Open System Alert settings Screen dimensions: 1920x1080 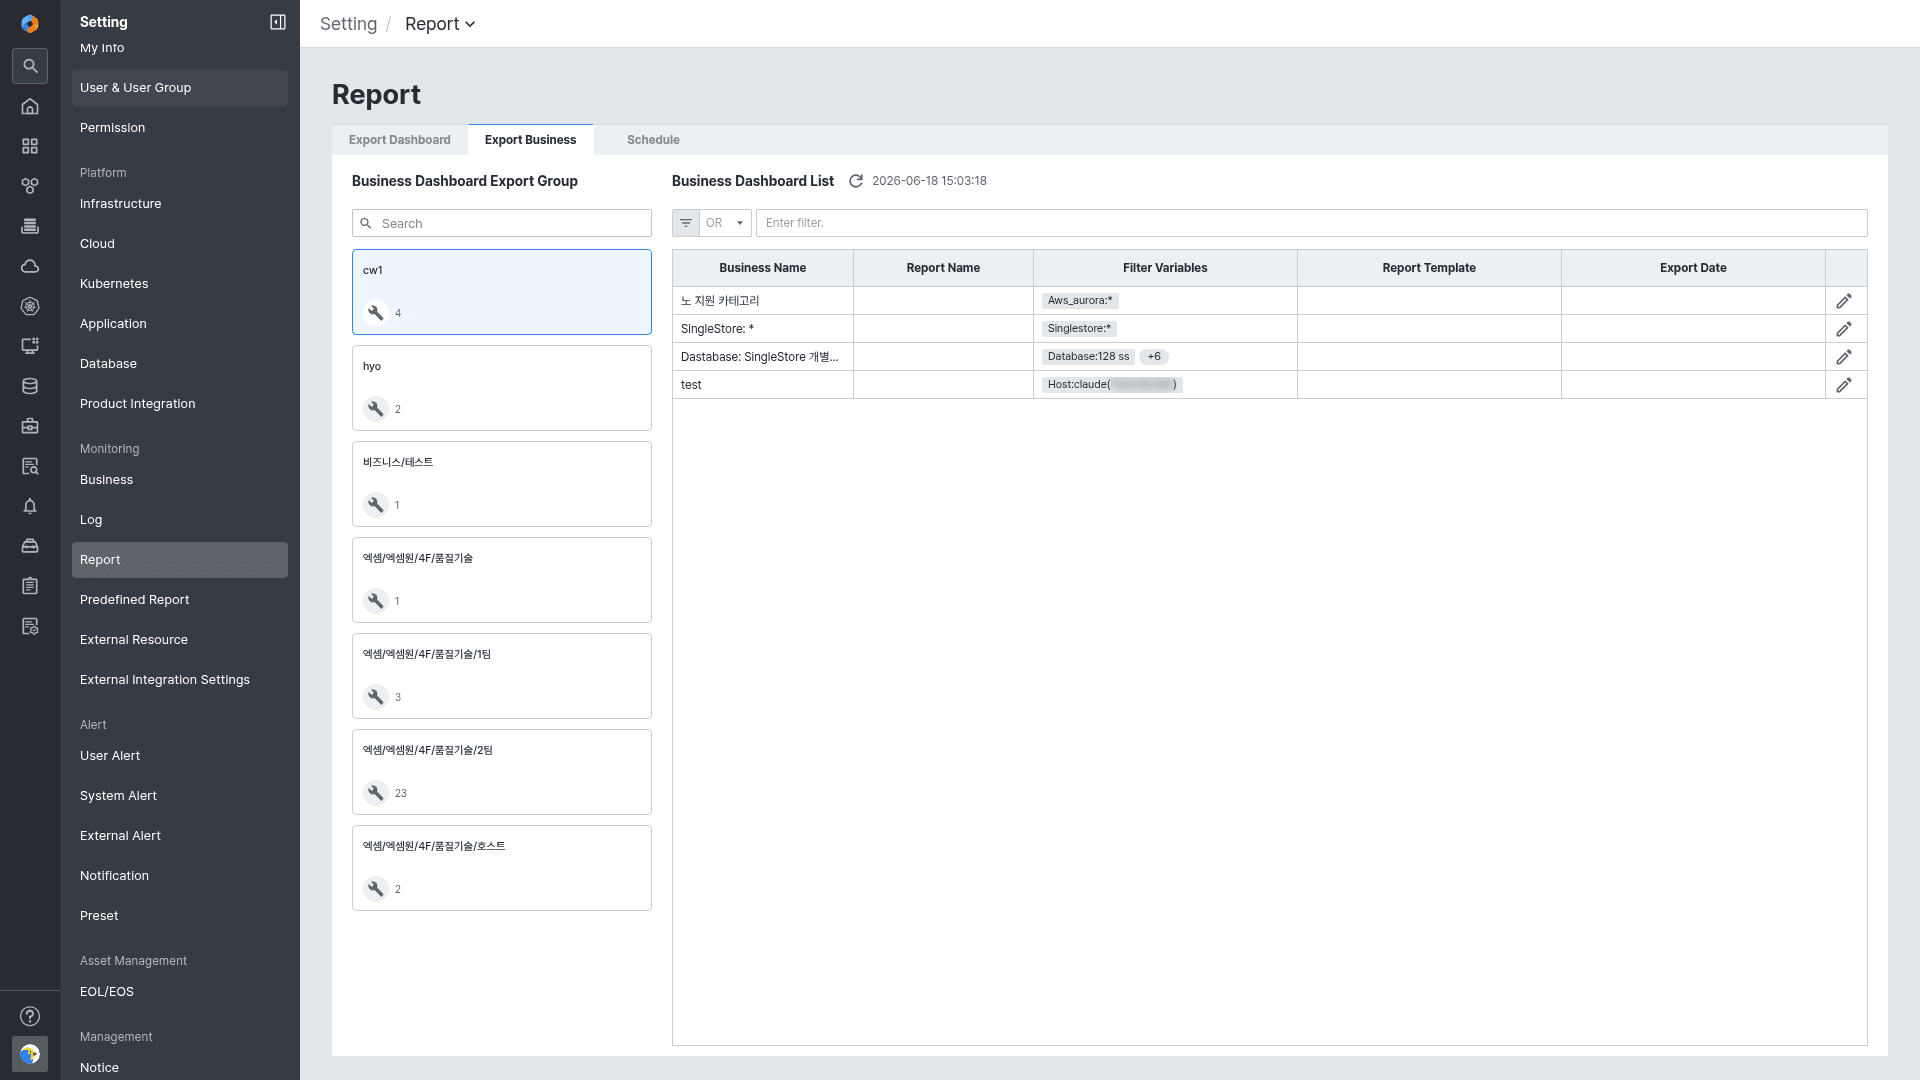[180, 796]
